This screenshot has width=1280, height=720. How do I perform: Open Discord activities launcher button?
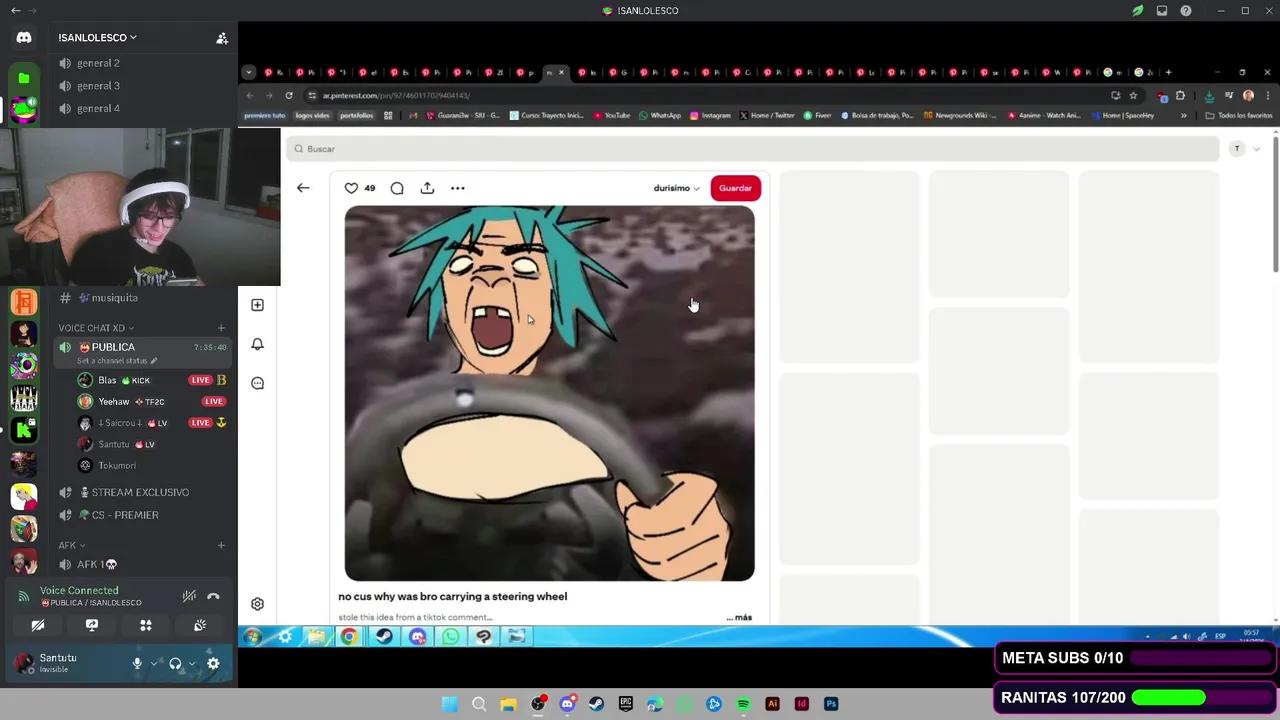tap(146, 625)
